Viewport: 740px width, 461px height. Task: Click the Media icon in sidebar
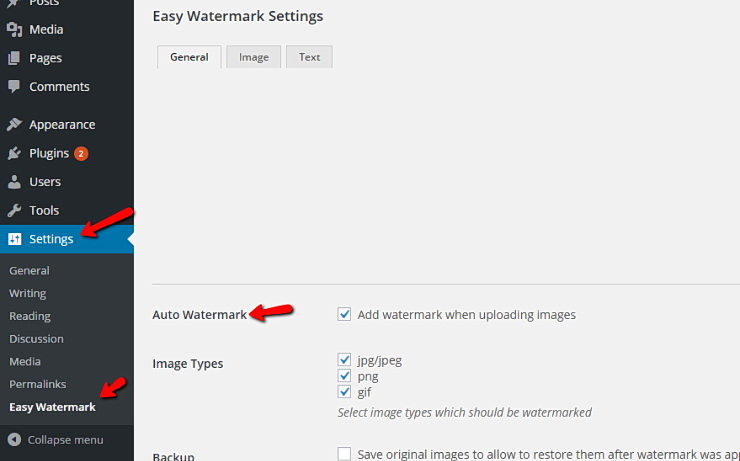14,30
